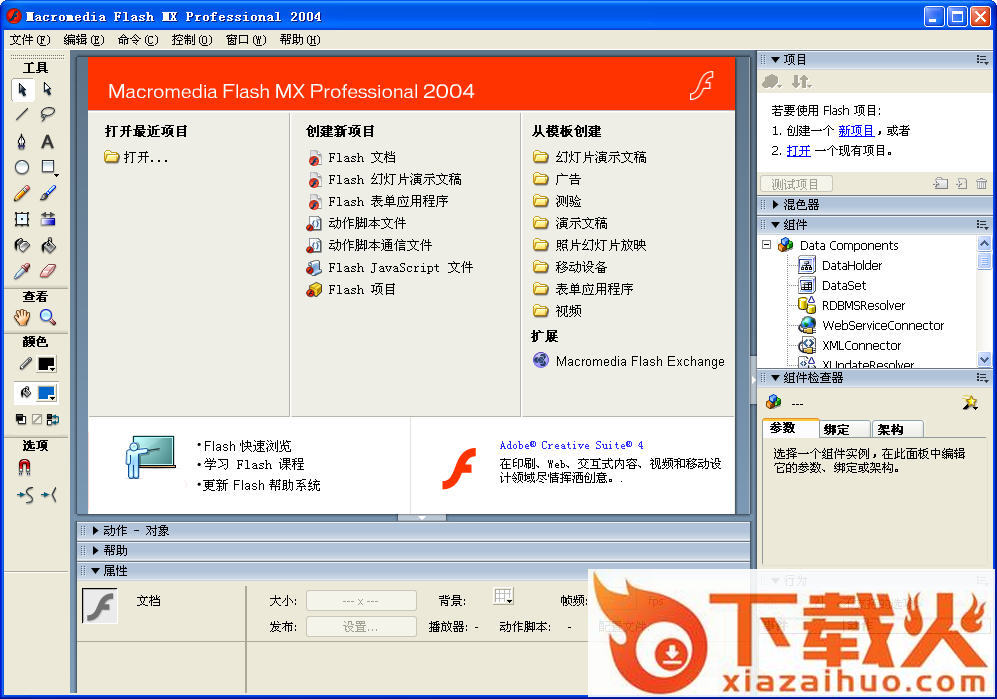Switch to the 参数 tab
The image size is (997, 699).
click(789, 428)
